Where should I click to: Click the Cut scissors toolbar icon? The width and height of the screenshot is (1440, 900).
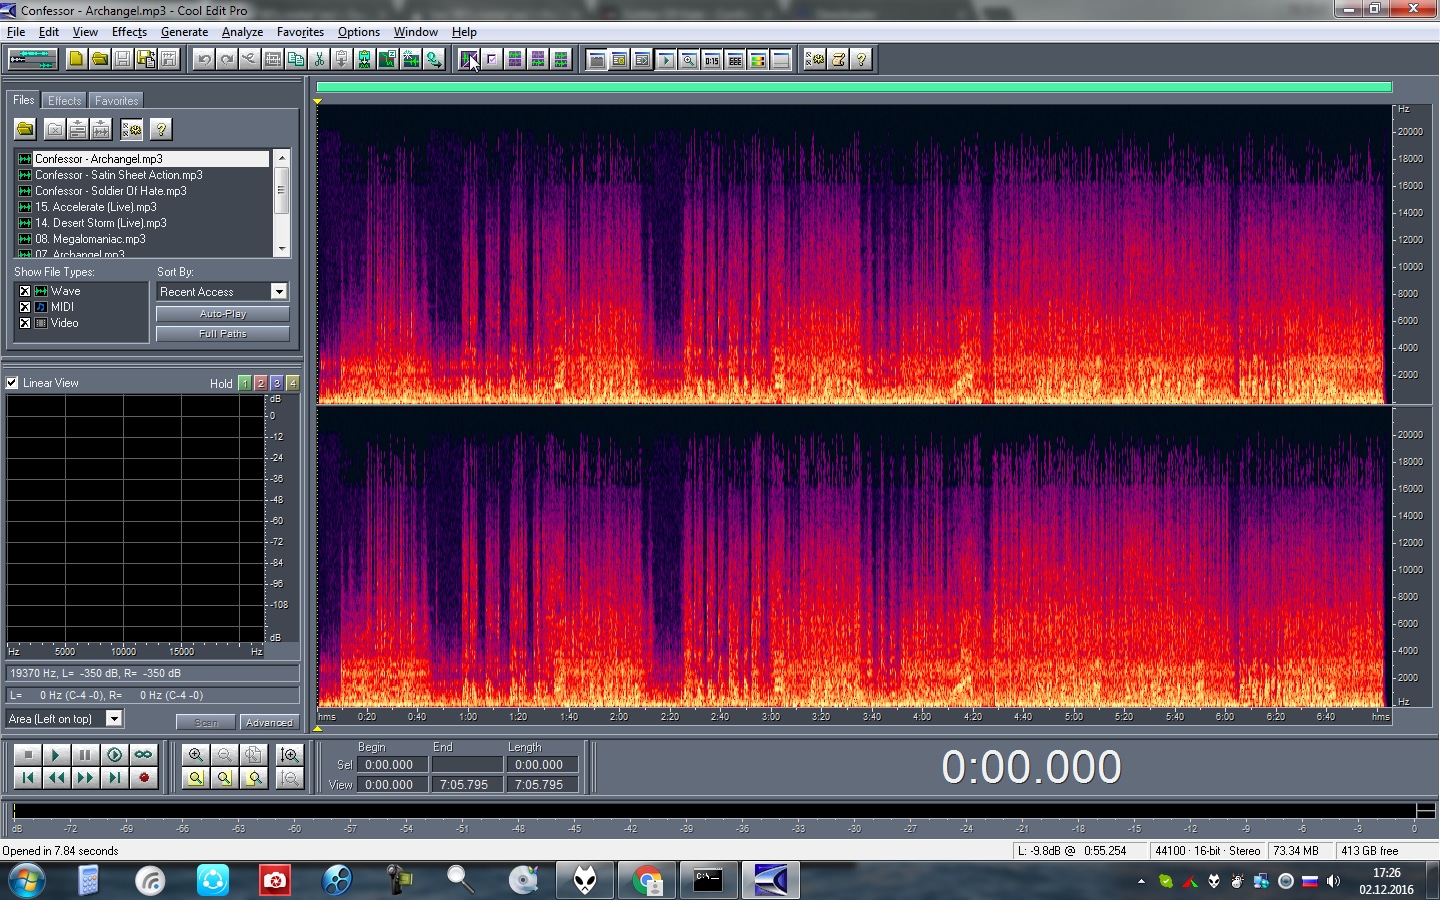click(319, 59)
